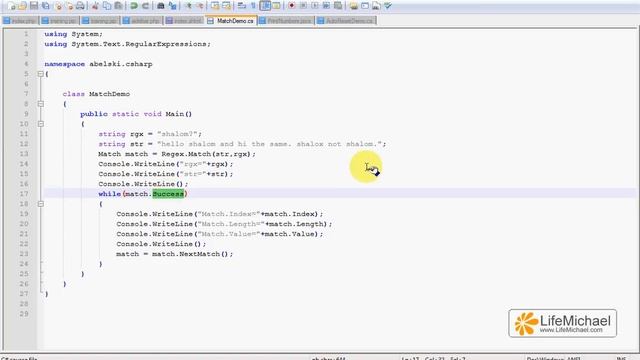
Task: Undo the last edit via green arrow
Action: coord(133,6)
